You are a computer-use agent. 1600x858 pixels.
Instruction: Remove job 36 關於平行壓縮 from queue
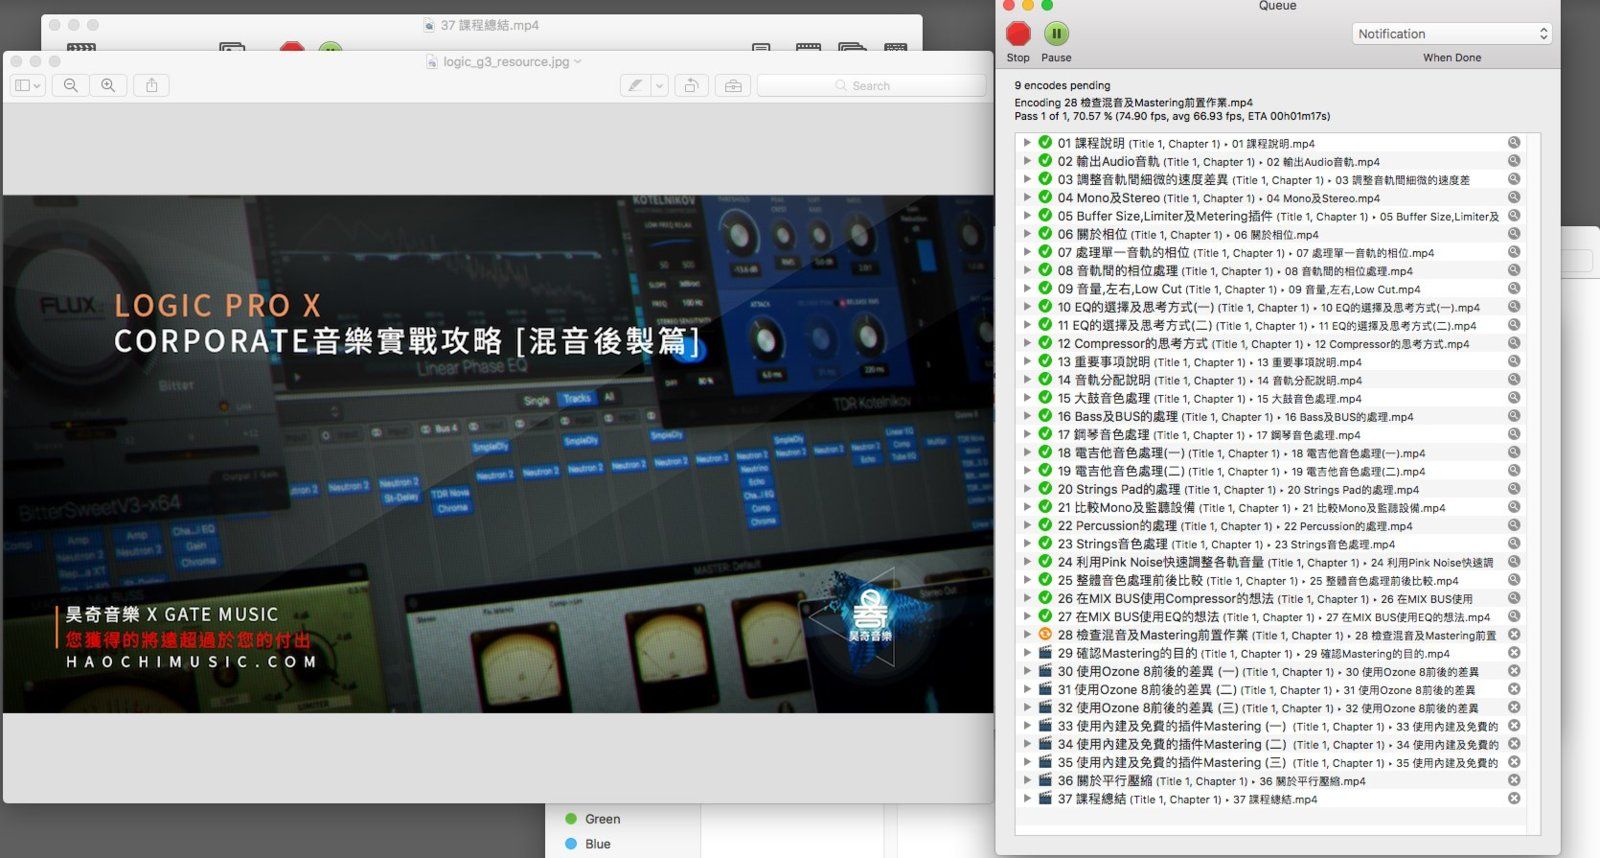1514,780
